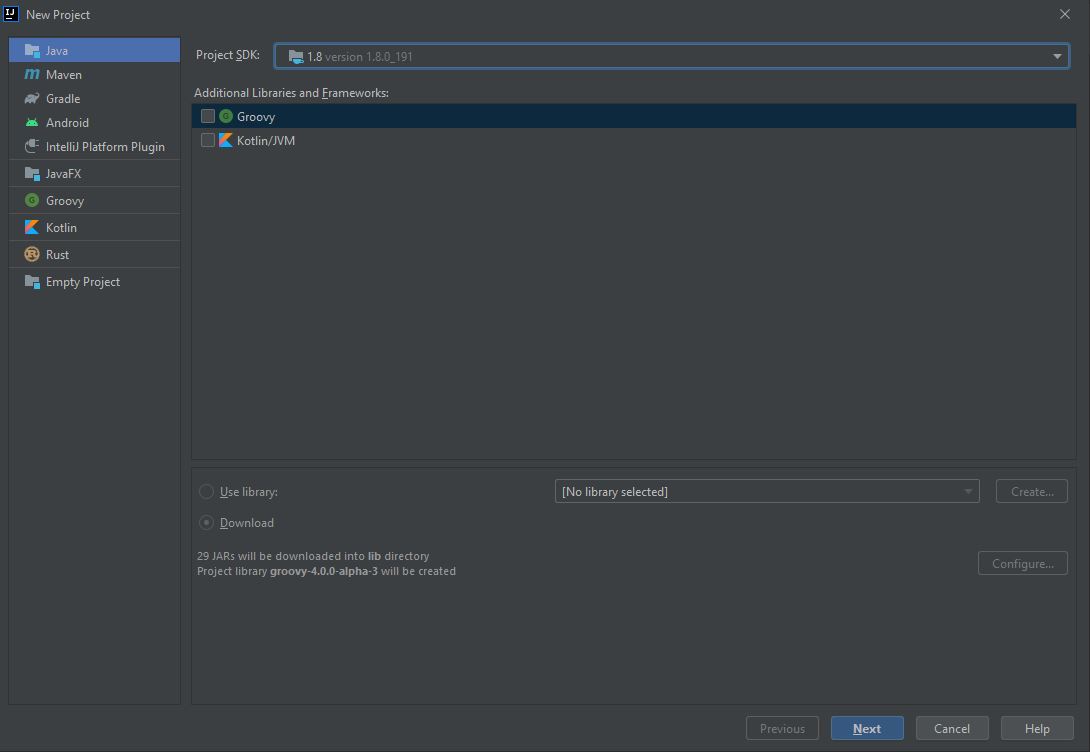Click the '29 JARs will be downloaded' text
Screen dimensions: 1090x752
coord(313,556)
